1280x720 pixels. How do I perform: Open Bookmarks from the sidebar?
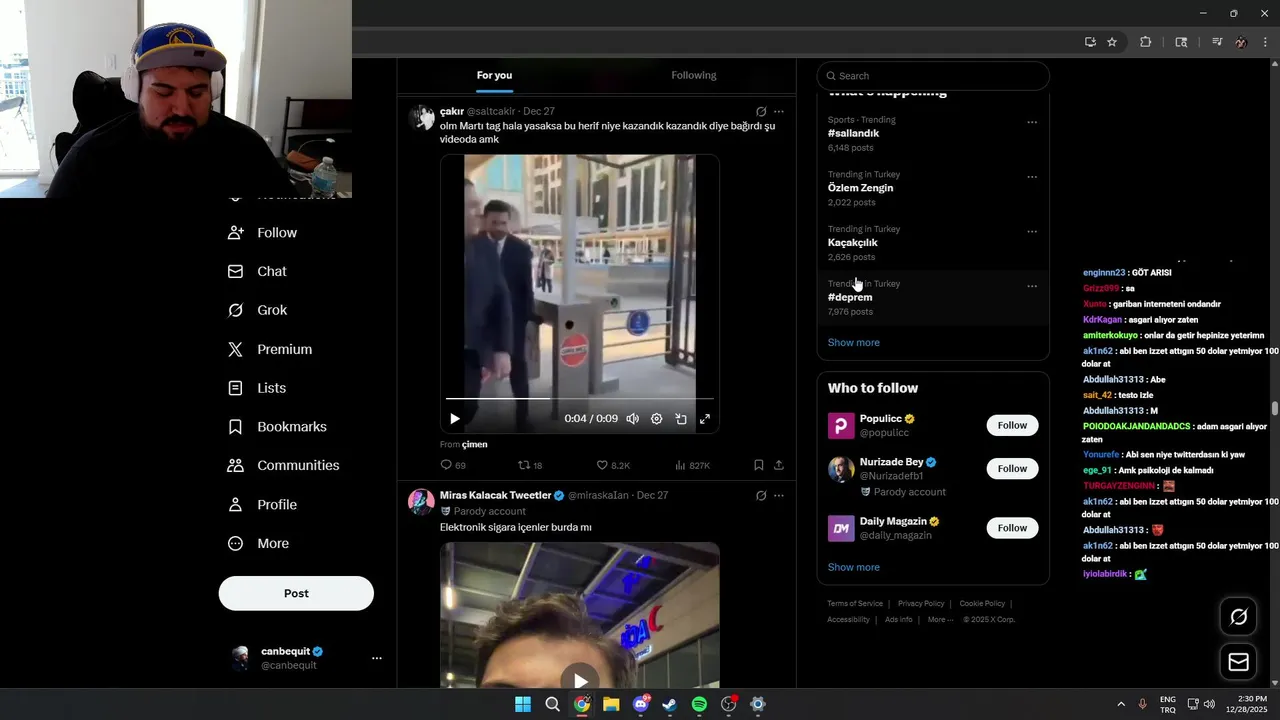(x=277, y=427)
